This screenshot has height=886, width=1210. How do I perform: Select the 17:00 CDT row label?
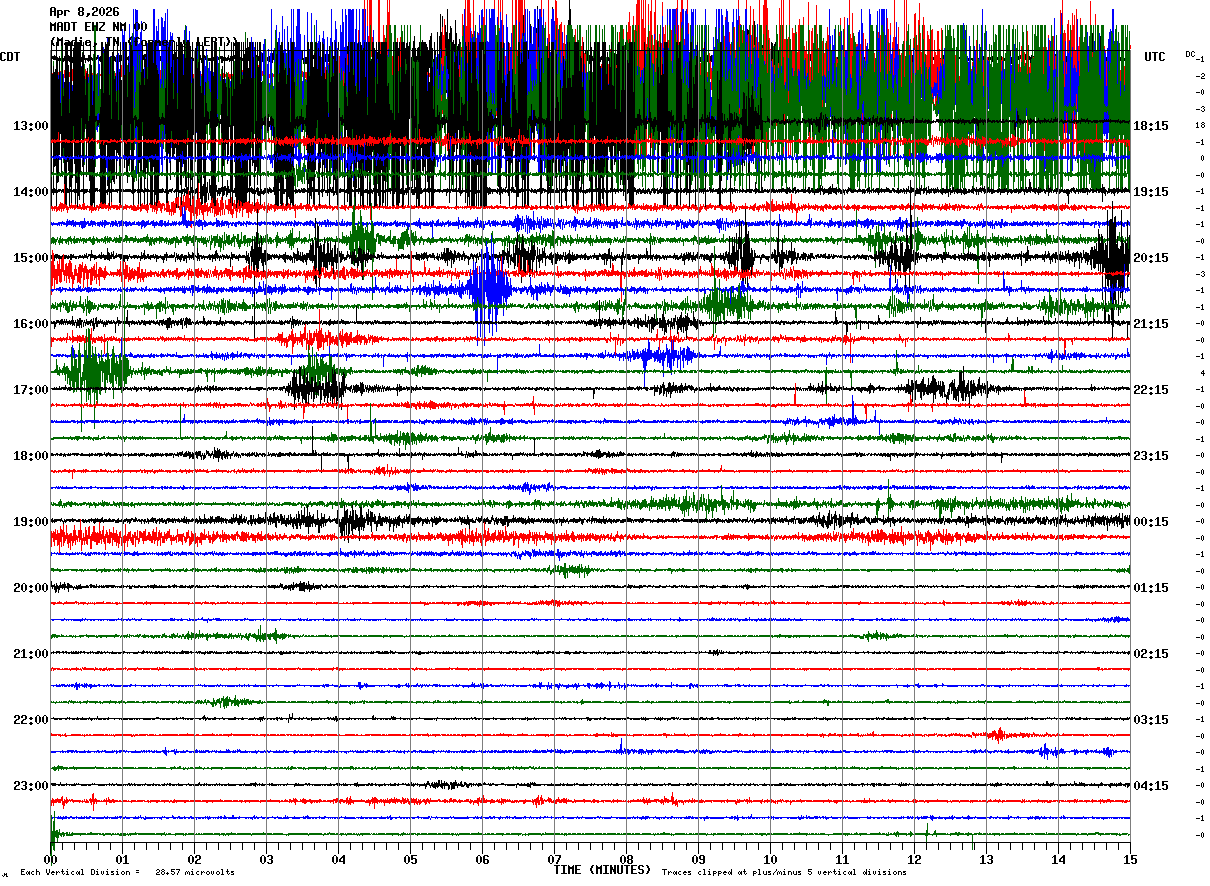tap(31, 390)
